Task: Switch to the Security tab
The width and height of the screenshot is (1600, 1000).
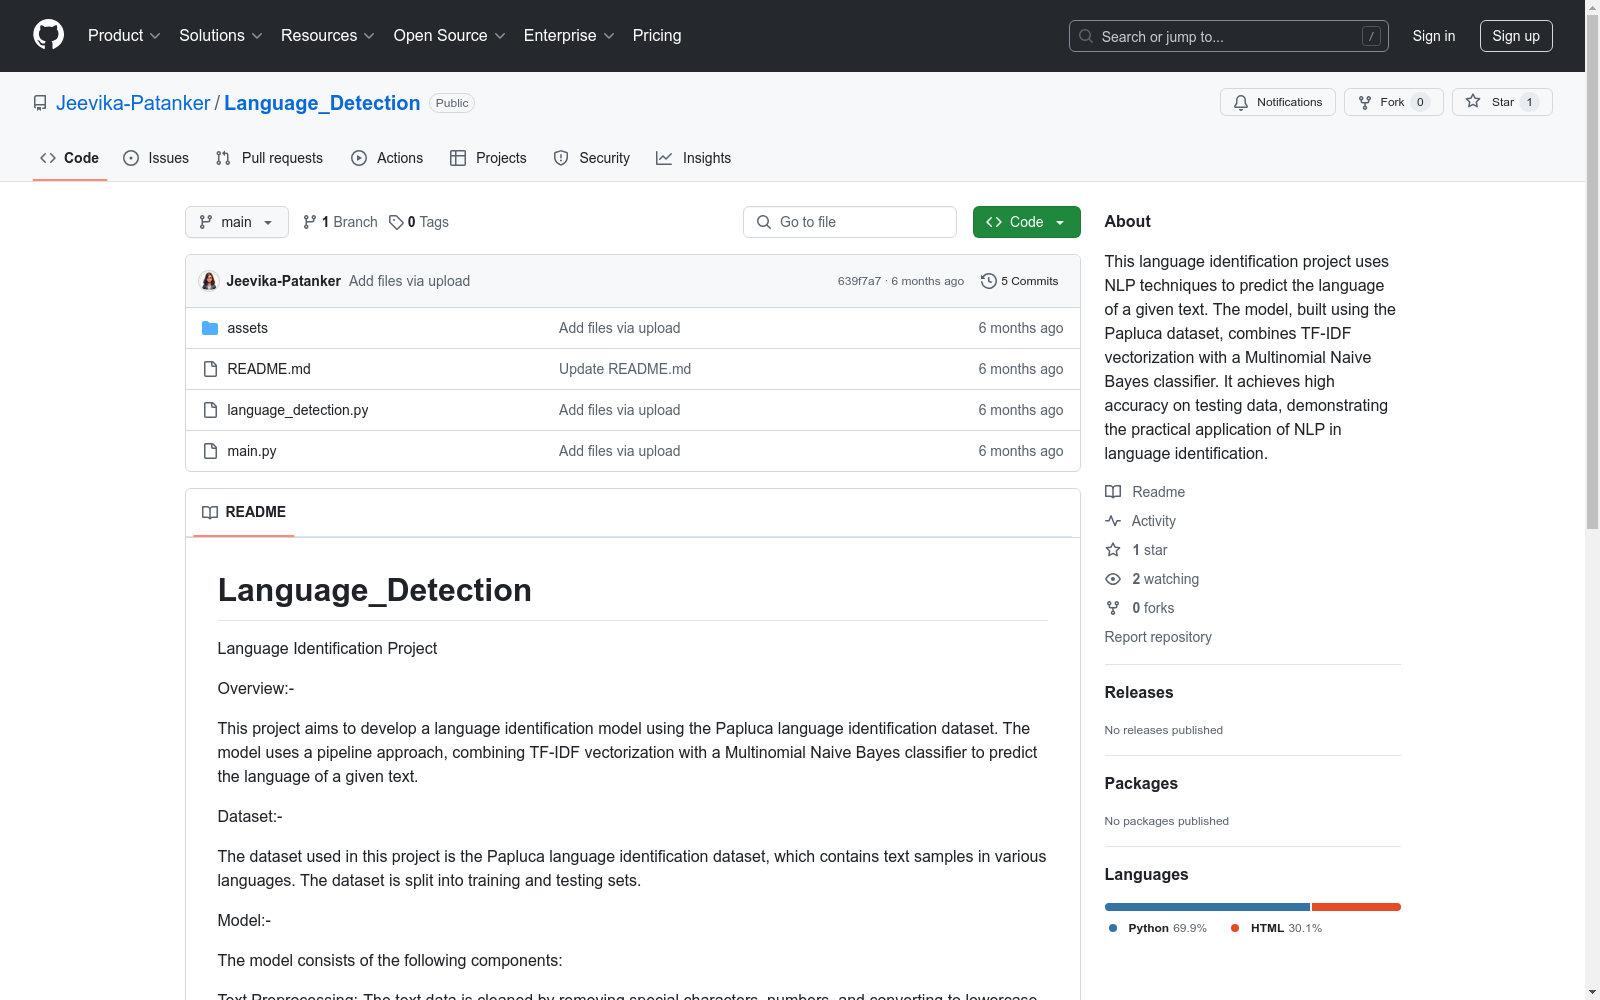Action: point(592,158)
